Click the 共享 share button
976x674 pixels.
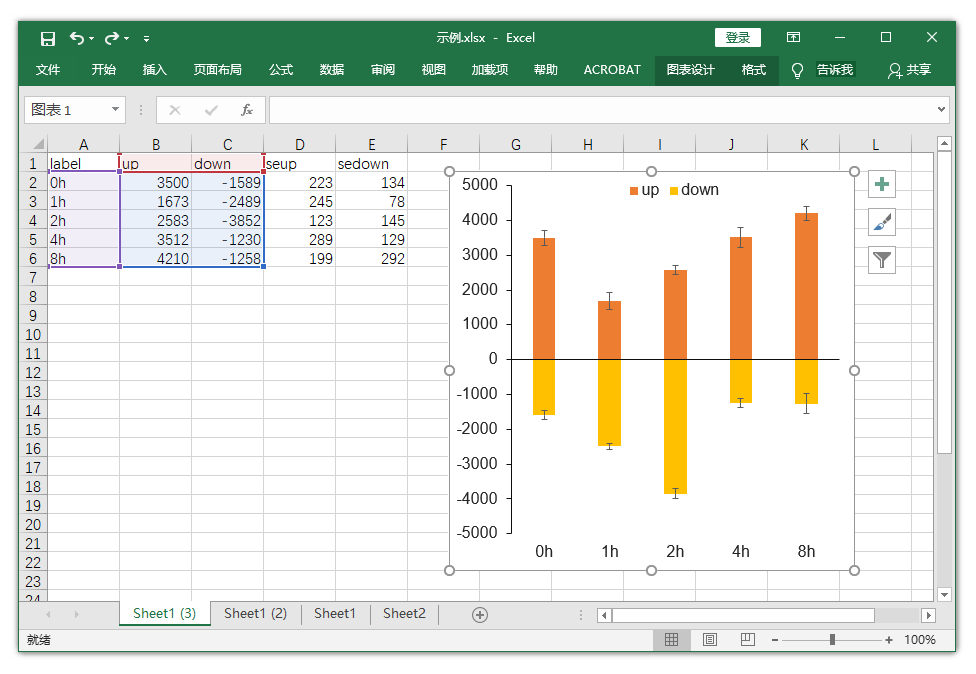[x=909, y=70]
